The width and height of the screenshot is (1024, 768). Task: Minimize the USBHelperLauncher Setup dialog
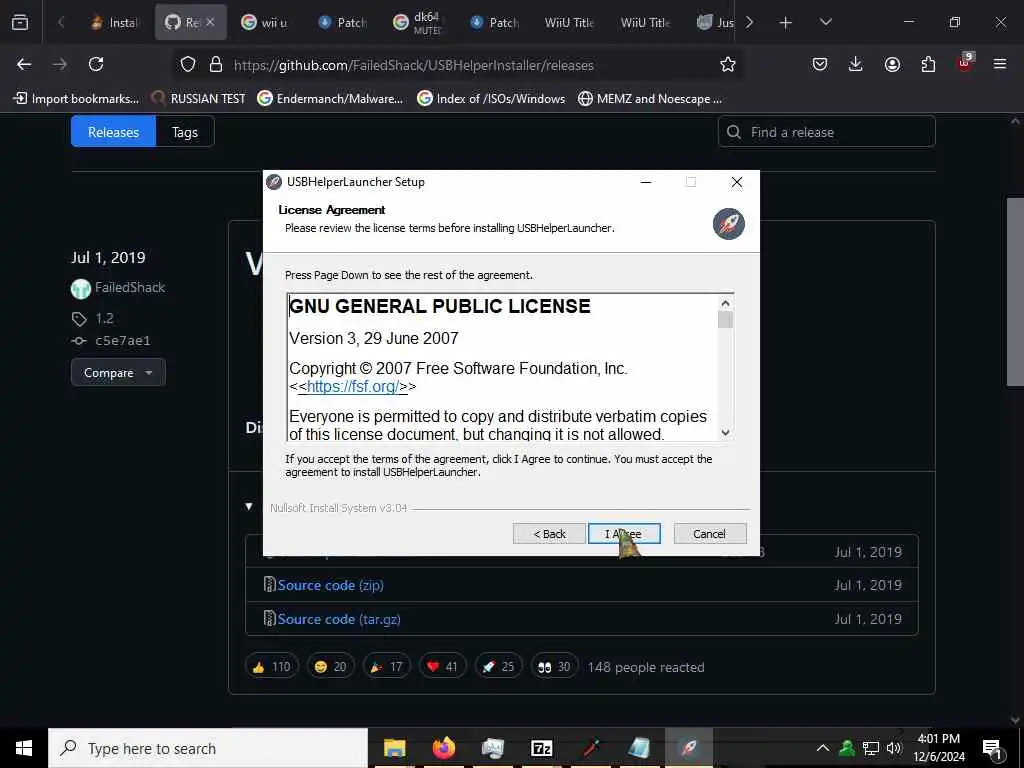click(646, 182)
